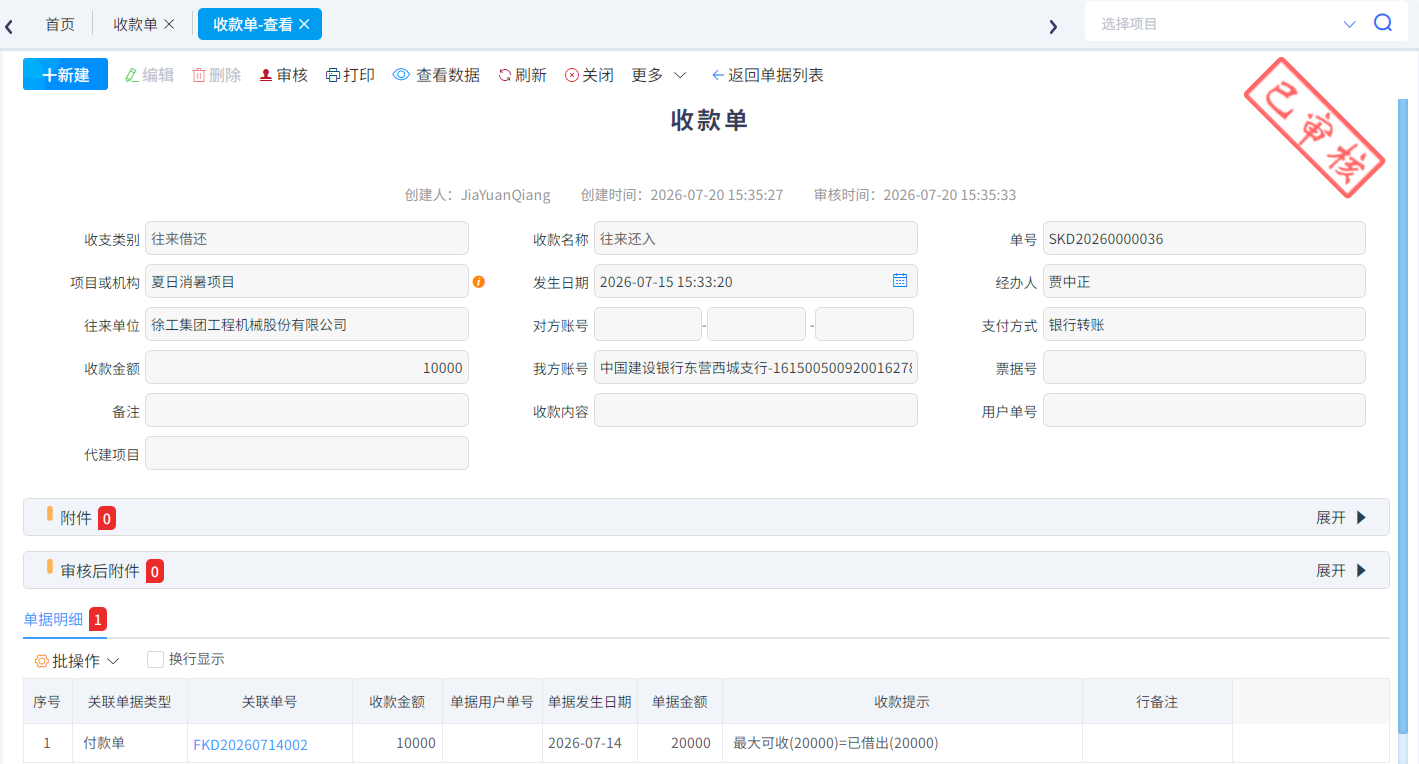
Task: Click the 我方账号 field
Action: [756, 367]
